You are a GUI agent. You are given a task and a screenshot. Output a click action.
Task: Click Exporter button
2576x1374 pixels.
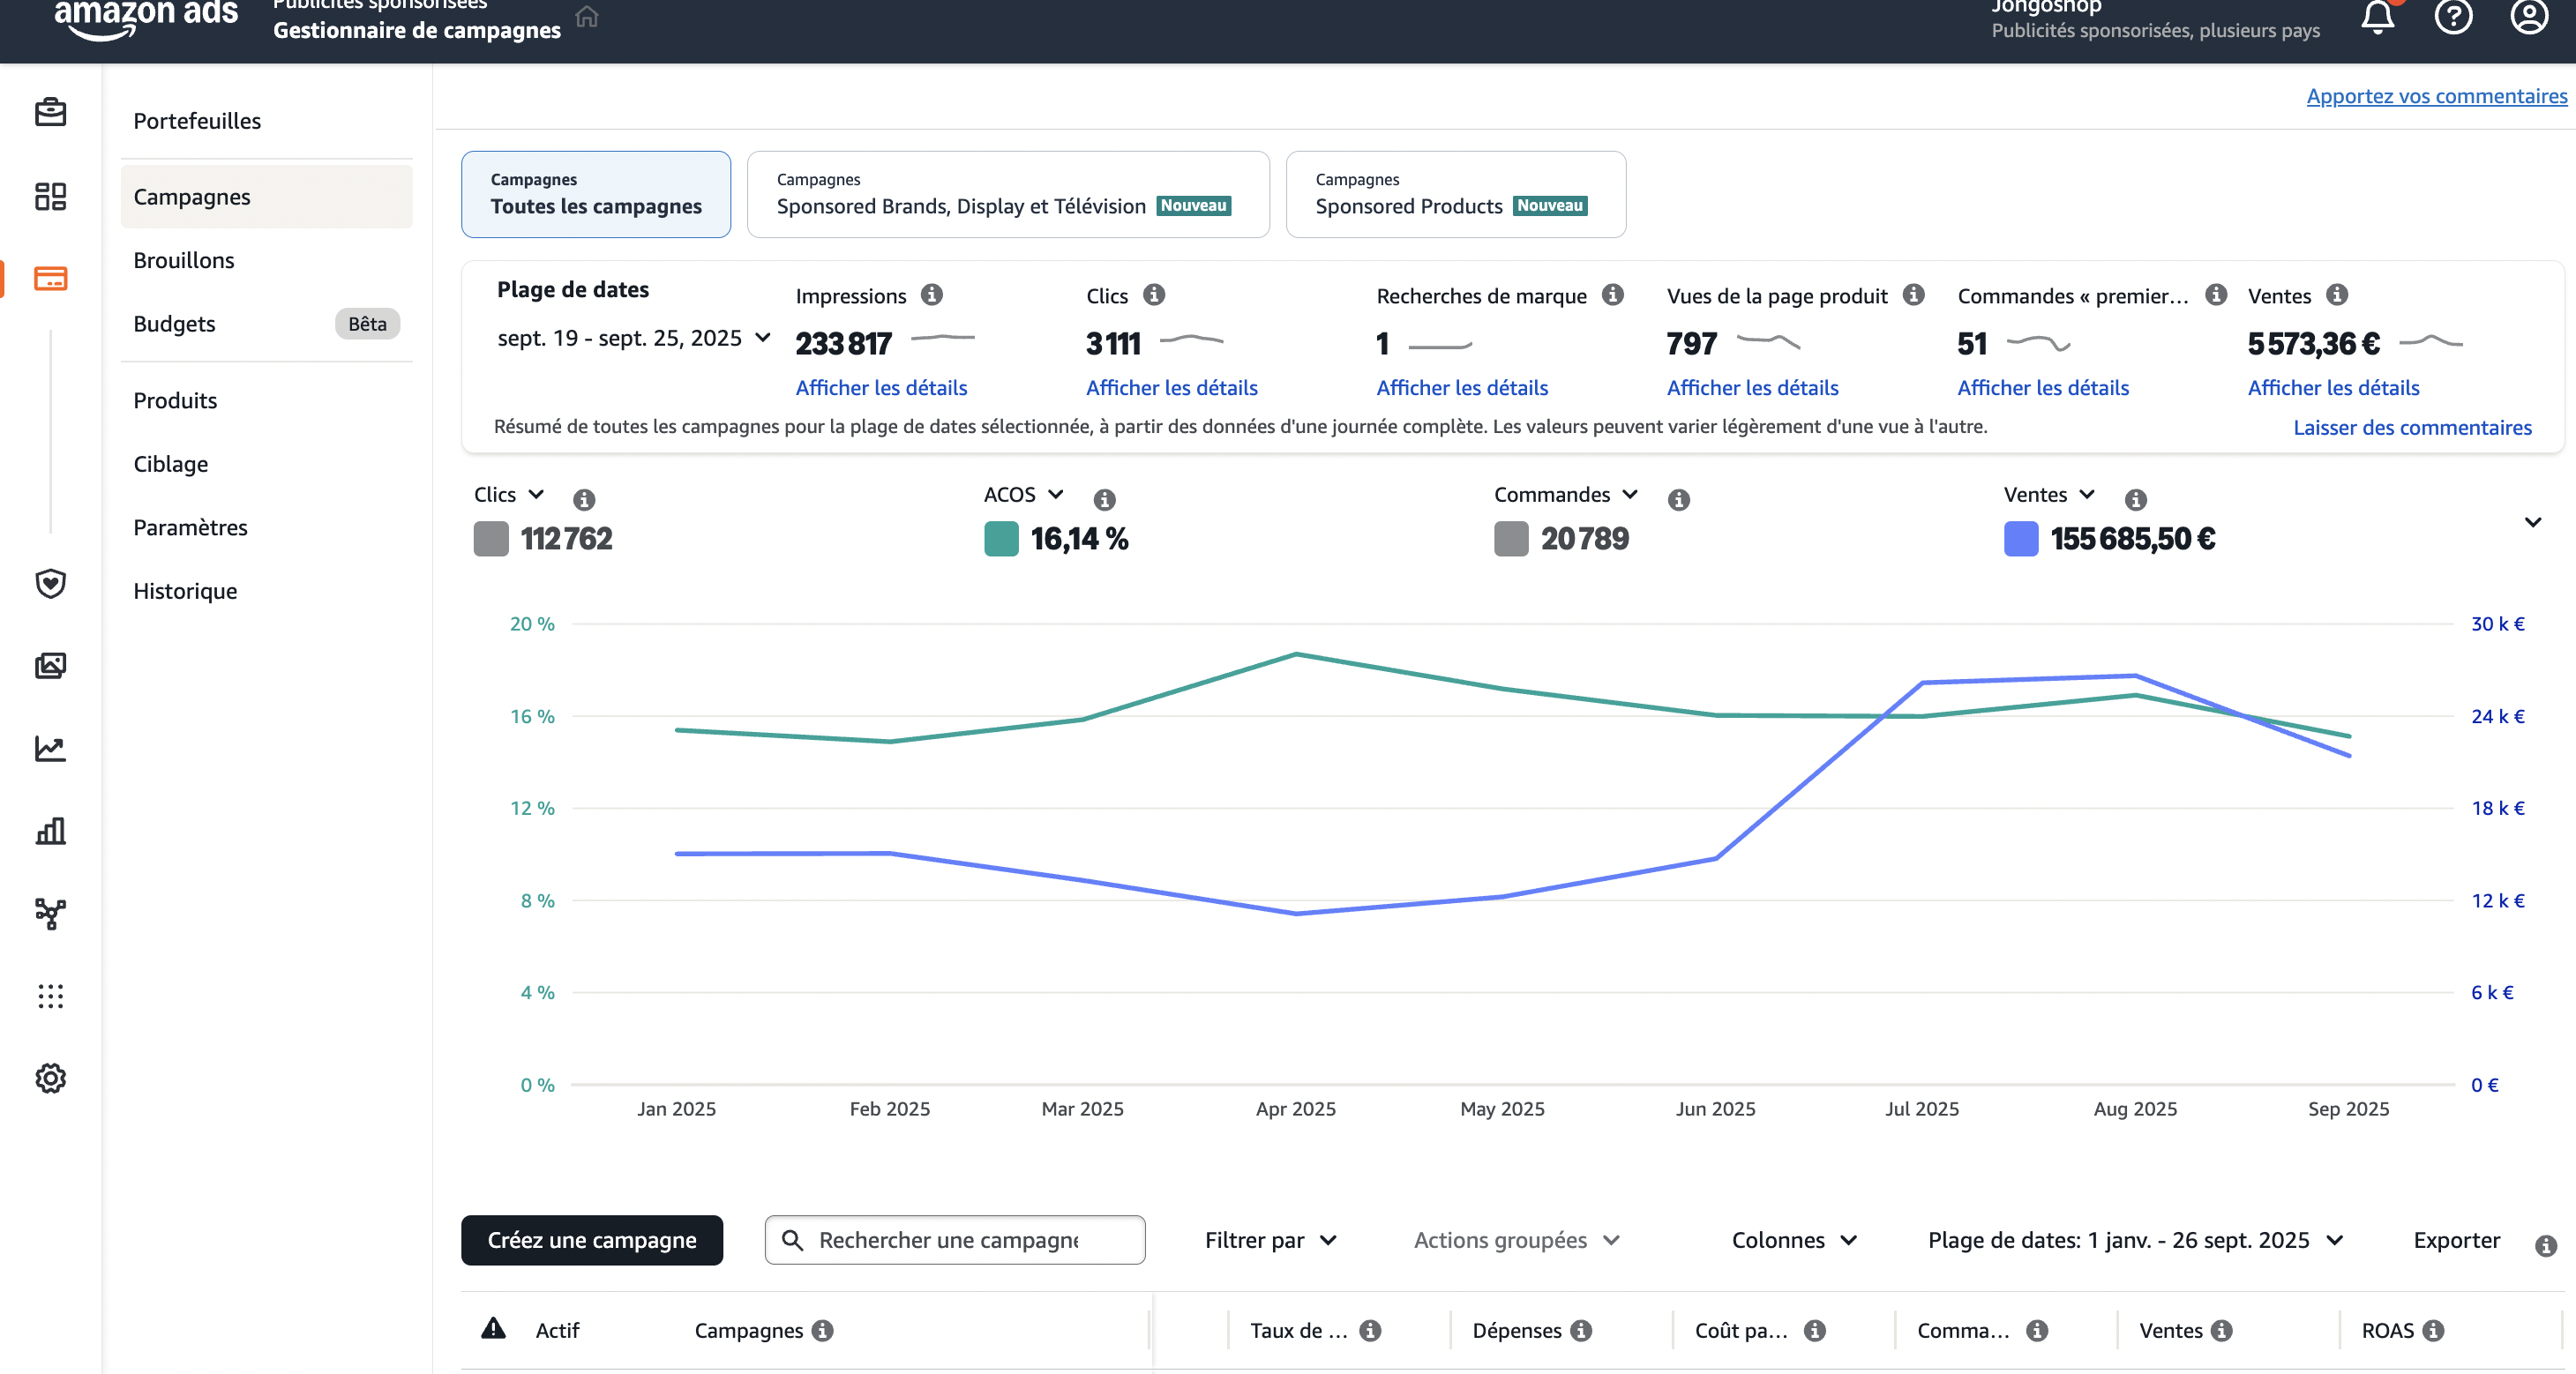pos(2456,1240)
